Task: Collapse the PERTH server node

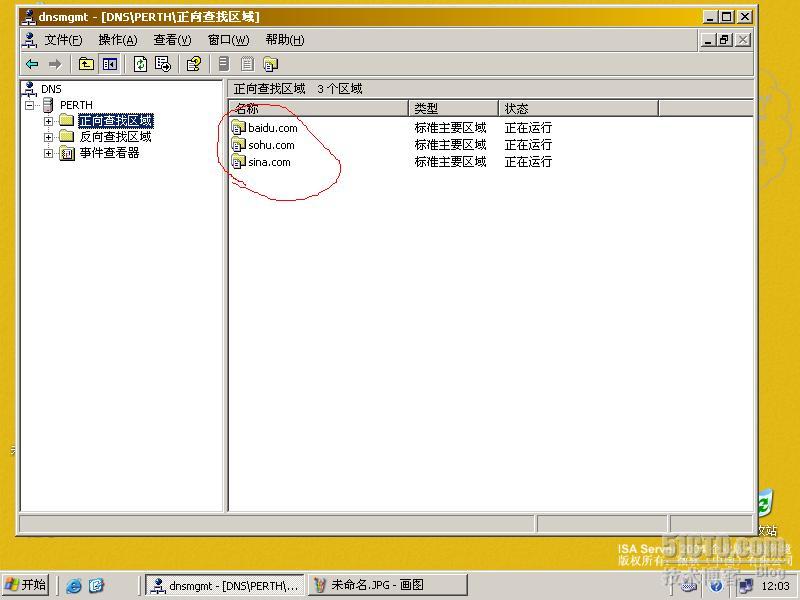Action: click(30, 106)
